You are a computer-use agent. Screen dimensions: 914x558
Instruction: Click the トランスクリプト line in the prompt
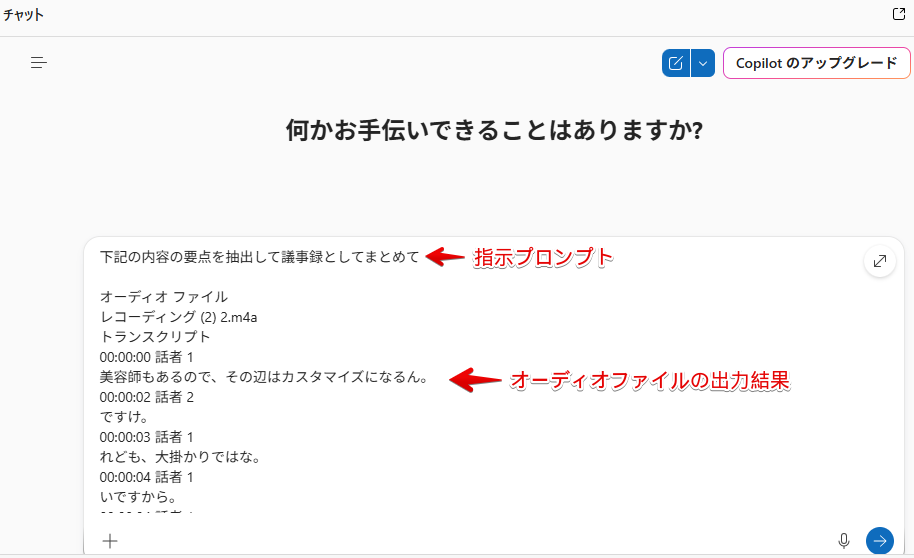pyautogui.click(x=155, y=337)
